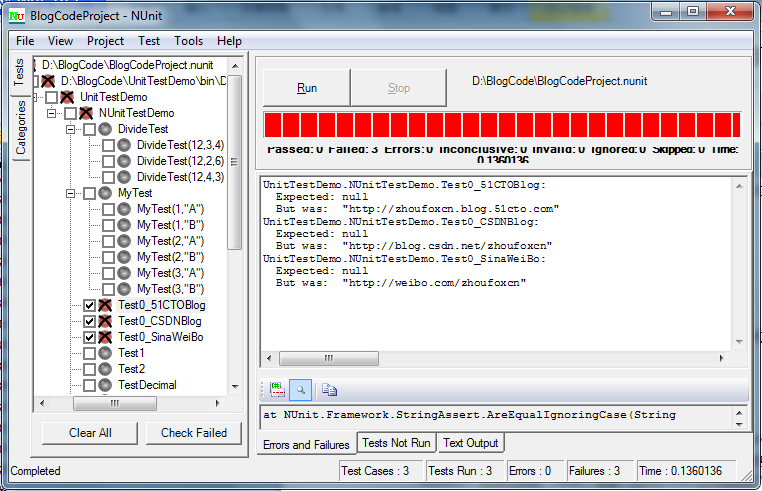Click the failed icon next to NUnitTestDemo
The image size is (762, 491).
[x=86, y=113]
